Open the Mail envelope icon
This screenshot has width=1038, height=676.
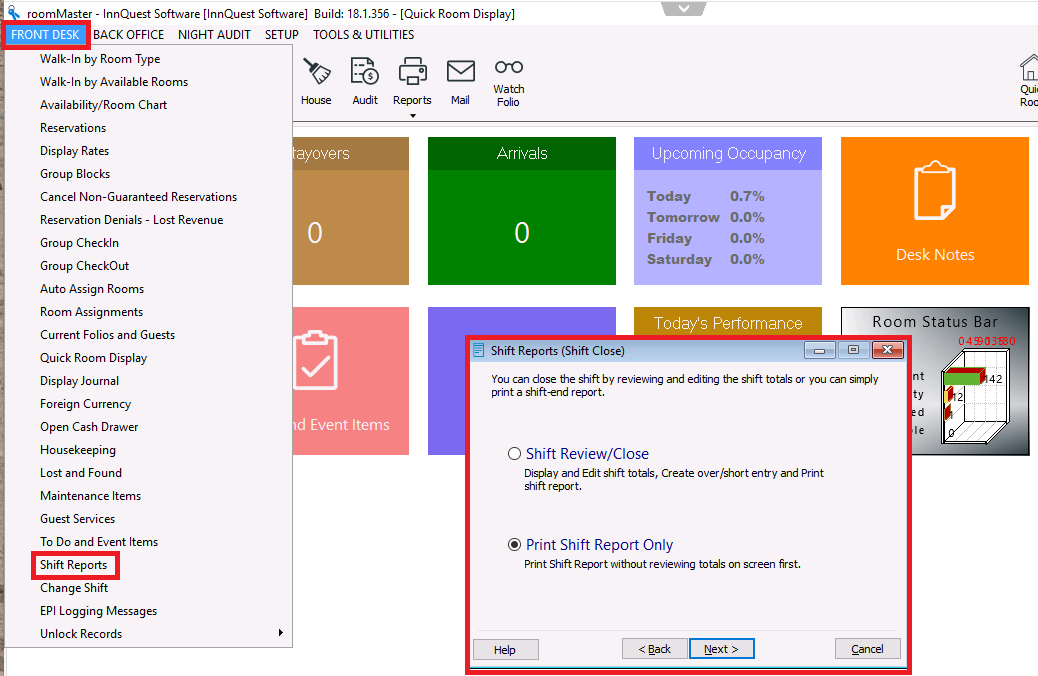[460, 73]
